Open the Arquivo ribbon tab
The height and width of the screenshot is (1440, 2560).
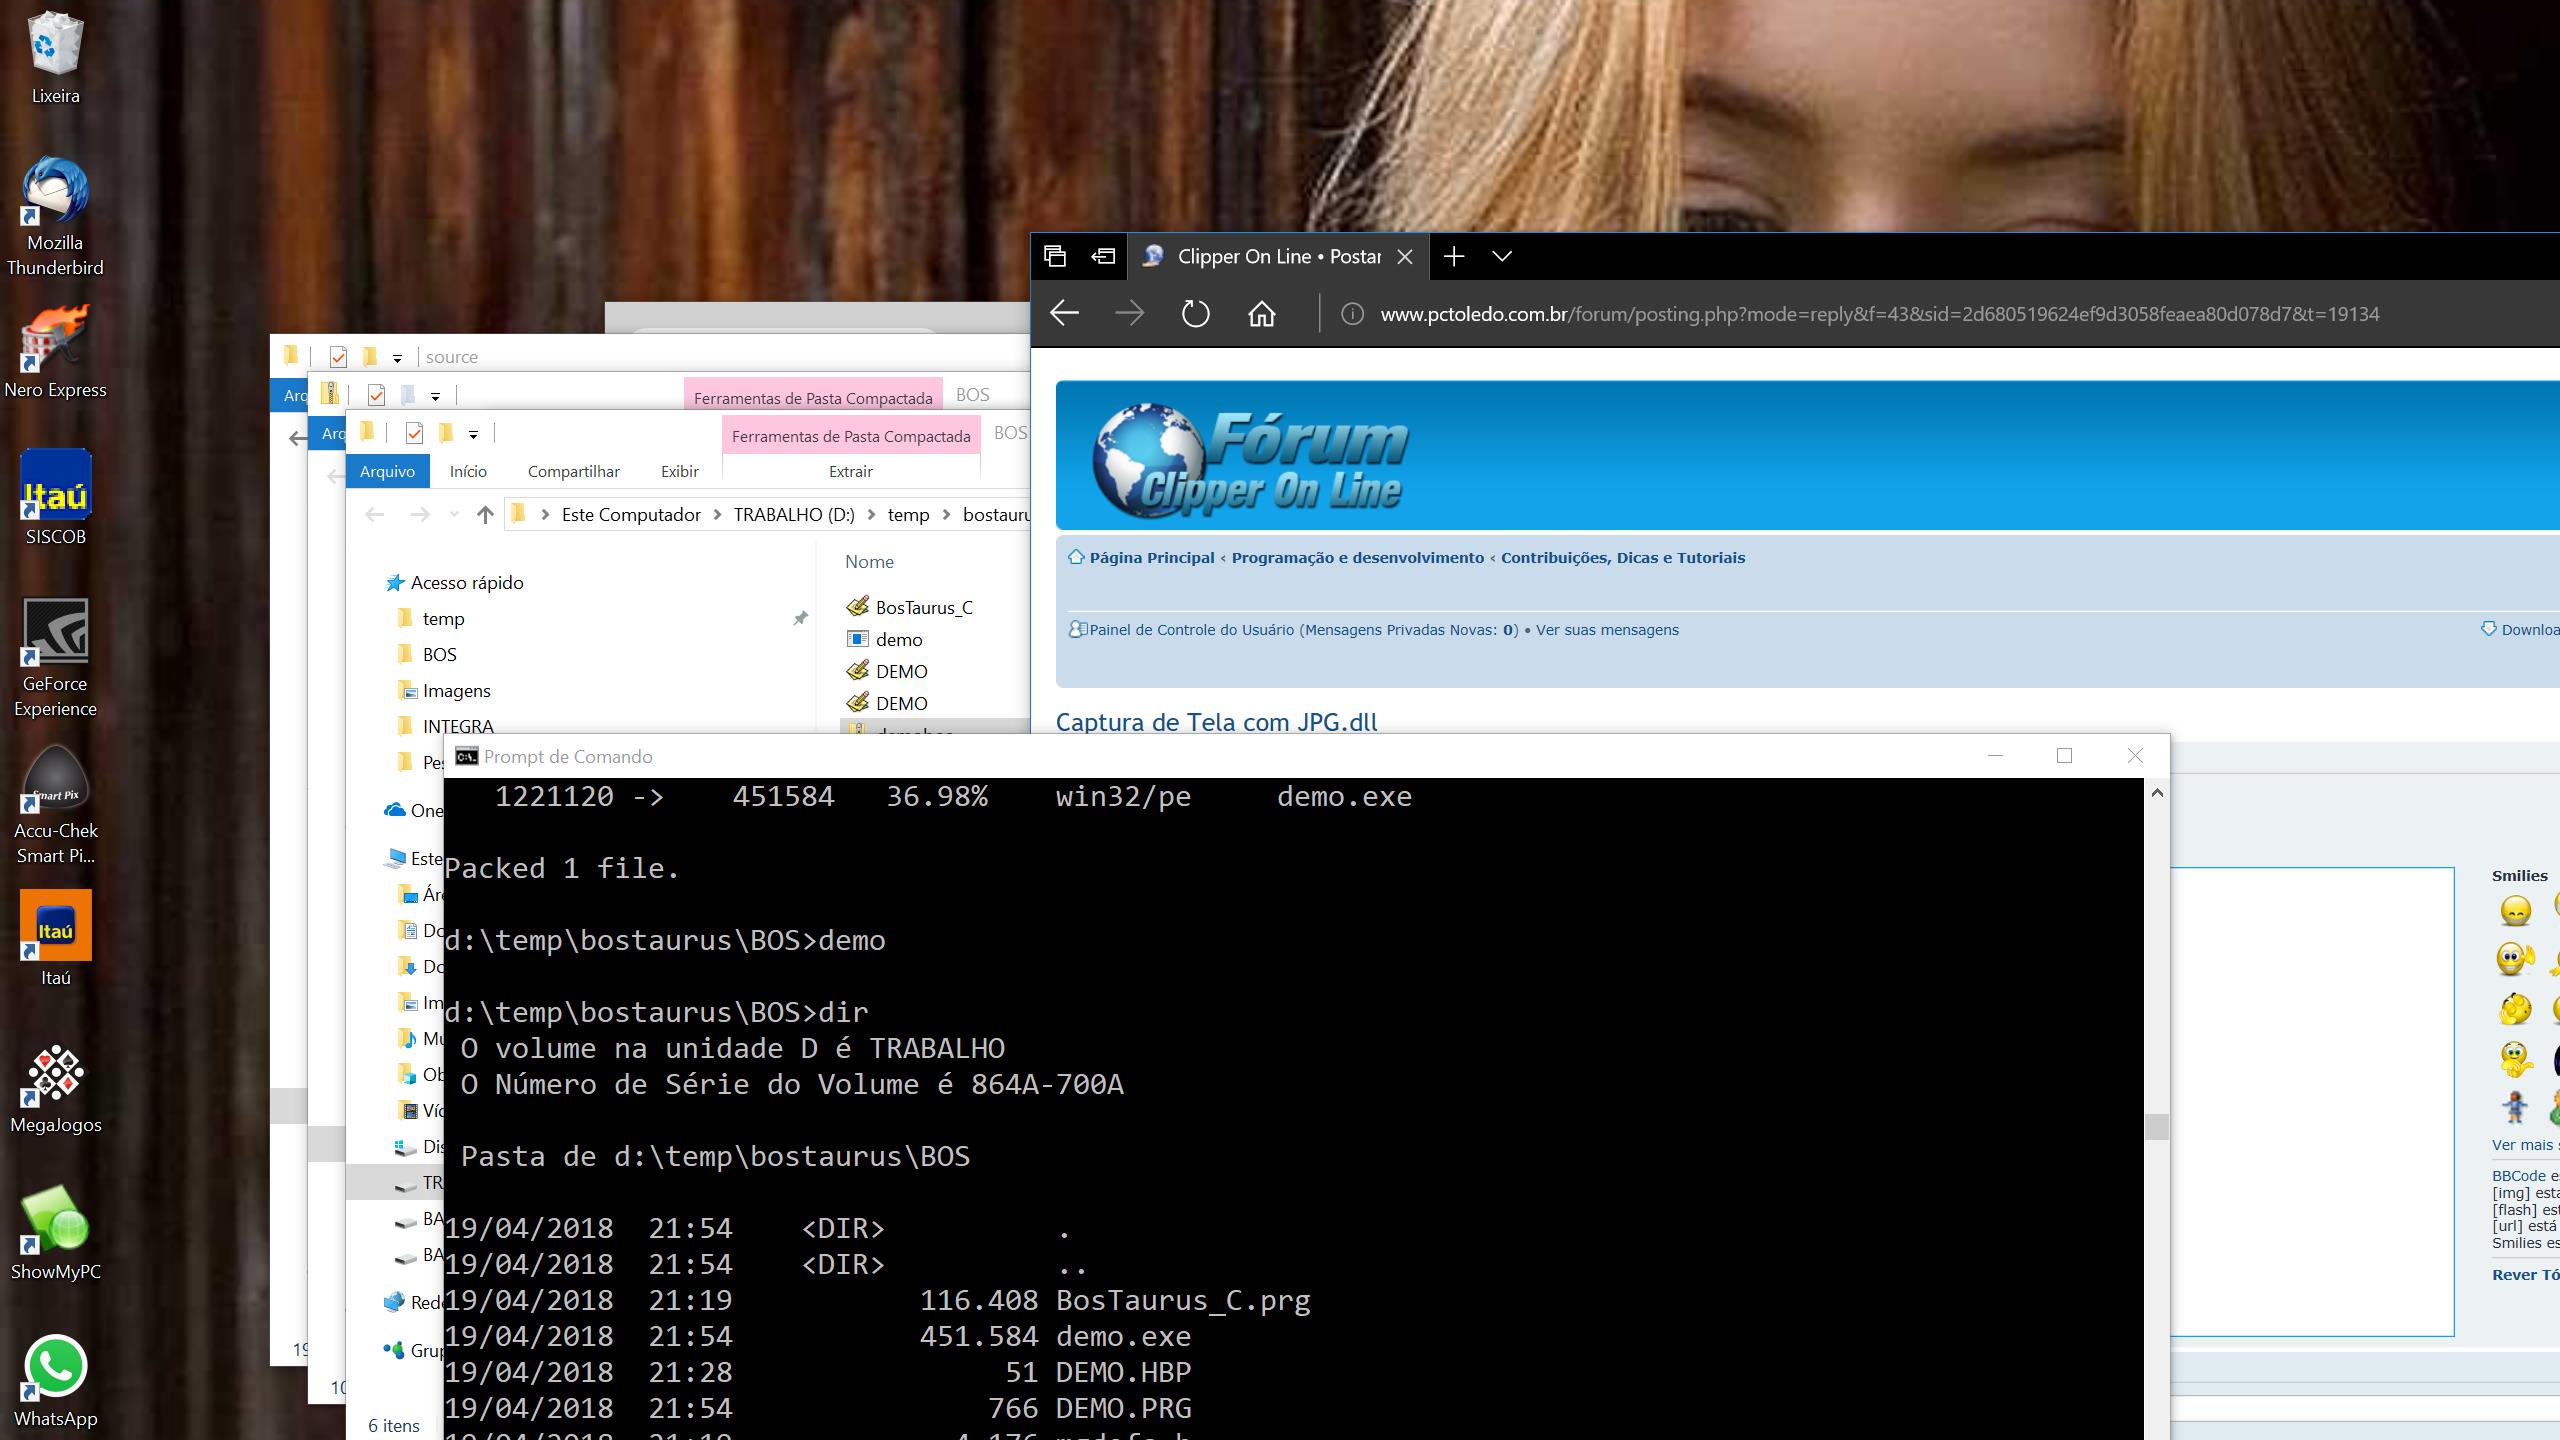pos(387,472)
